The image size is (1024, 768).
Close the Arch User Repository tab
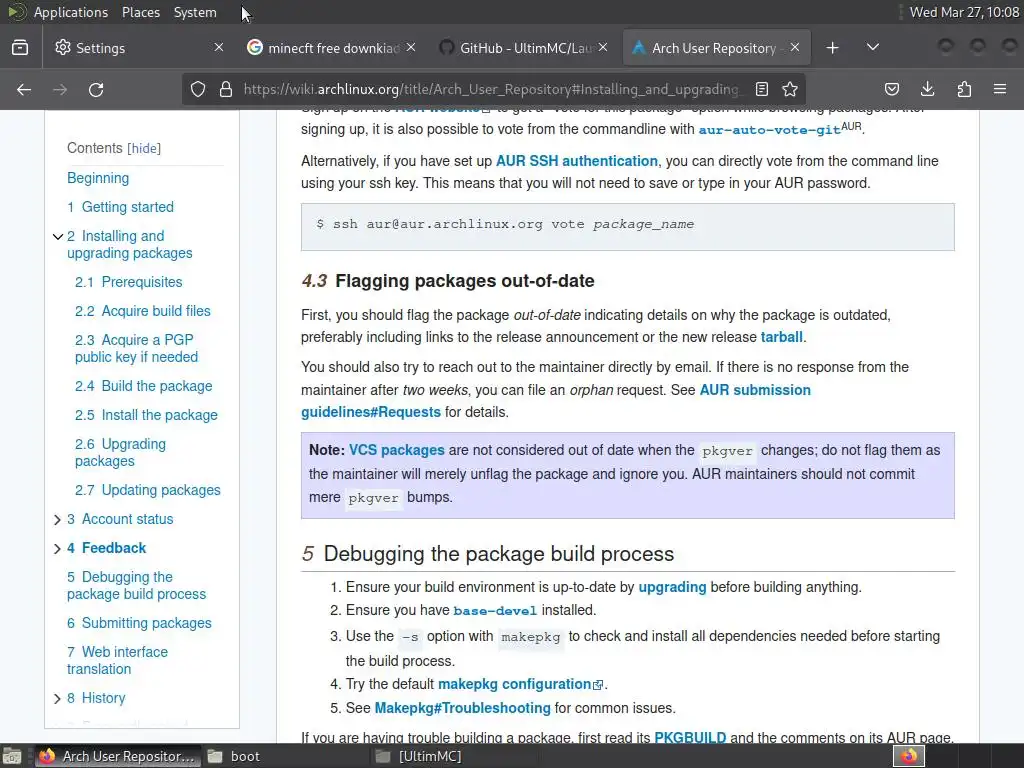pos(795,47)
